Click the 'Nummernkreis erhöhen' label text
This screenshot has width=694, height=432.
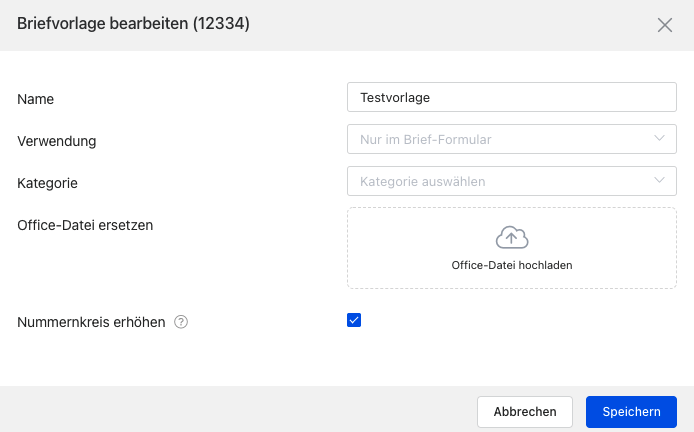[x=91, y=323]
